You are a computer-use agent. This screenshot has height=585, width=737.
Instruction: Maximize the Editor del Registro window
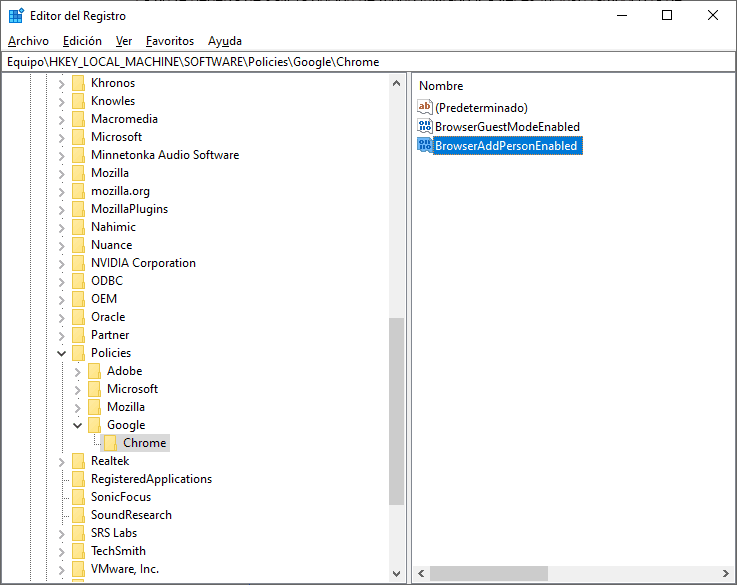[x=666, y=16]
